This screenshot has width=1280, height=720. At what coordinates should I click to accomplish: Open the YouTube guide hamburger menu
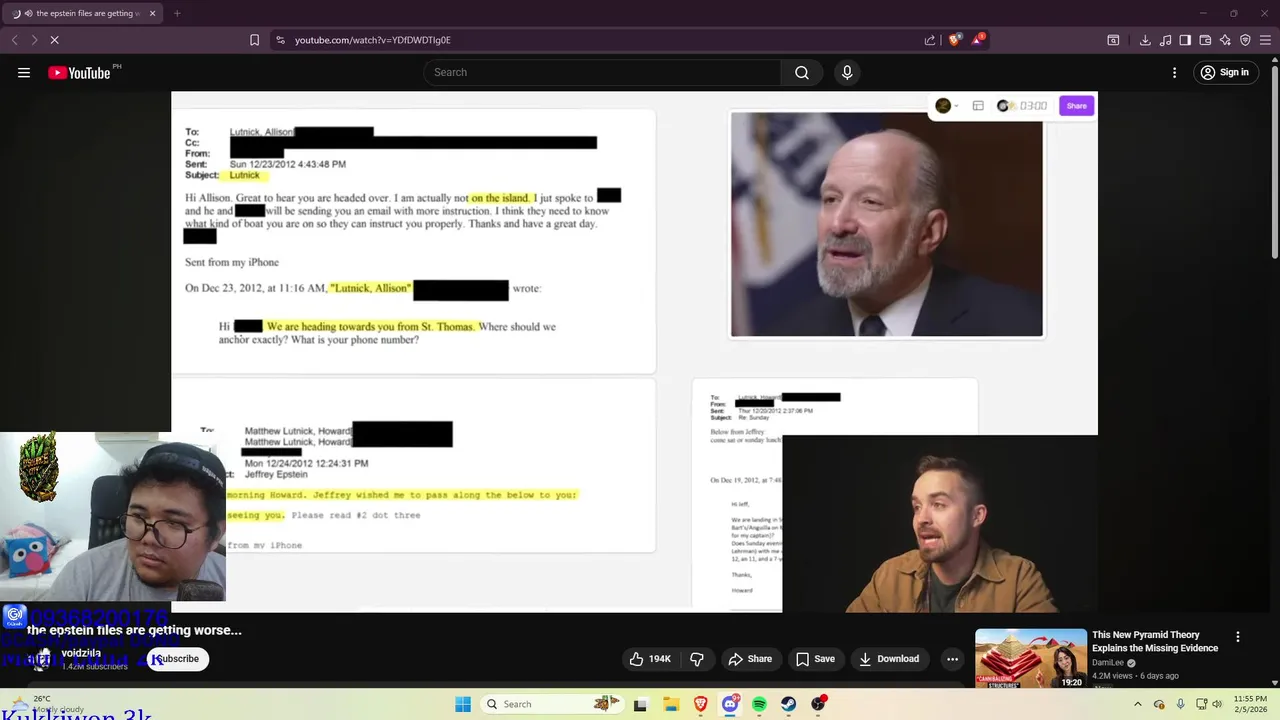coord(24,72)
